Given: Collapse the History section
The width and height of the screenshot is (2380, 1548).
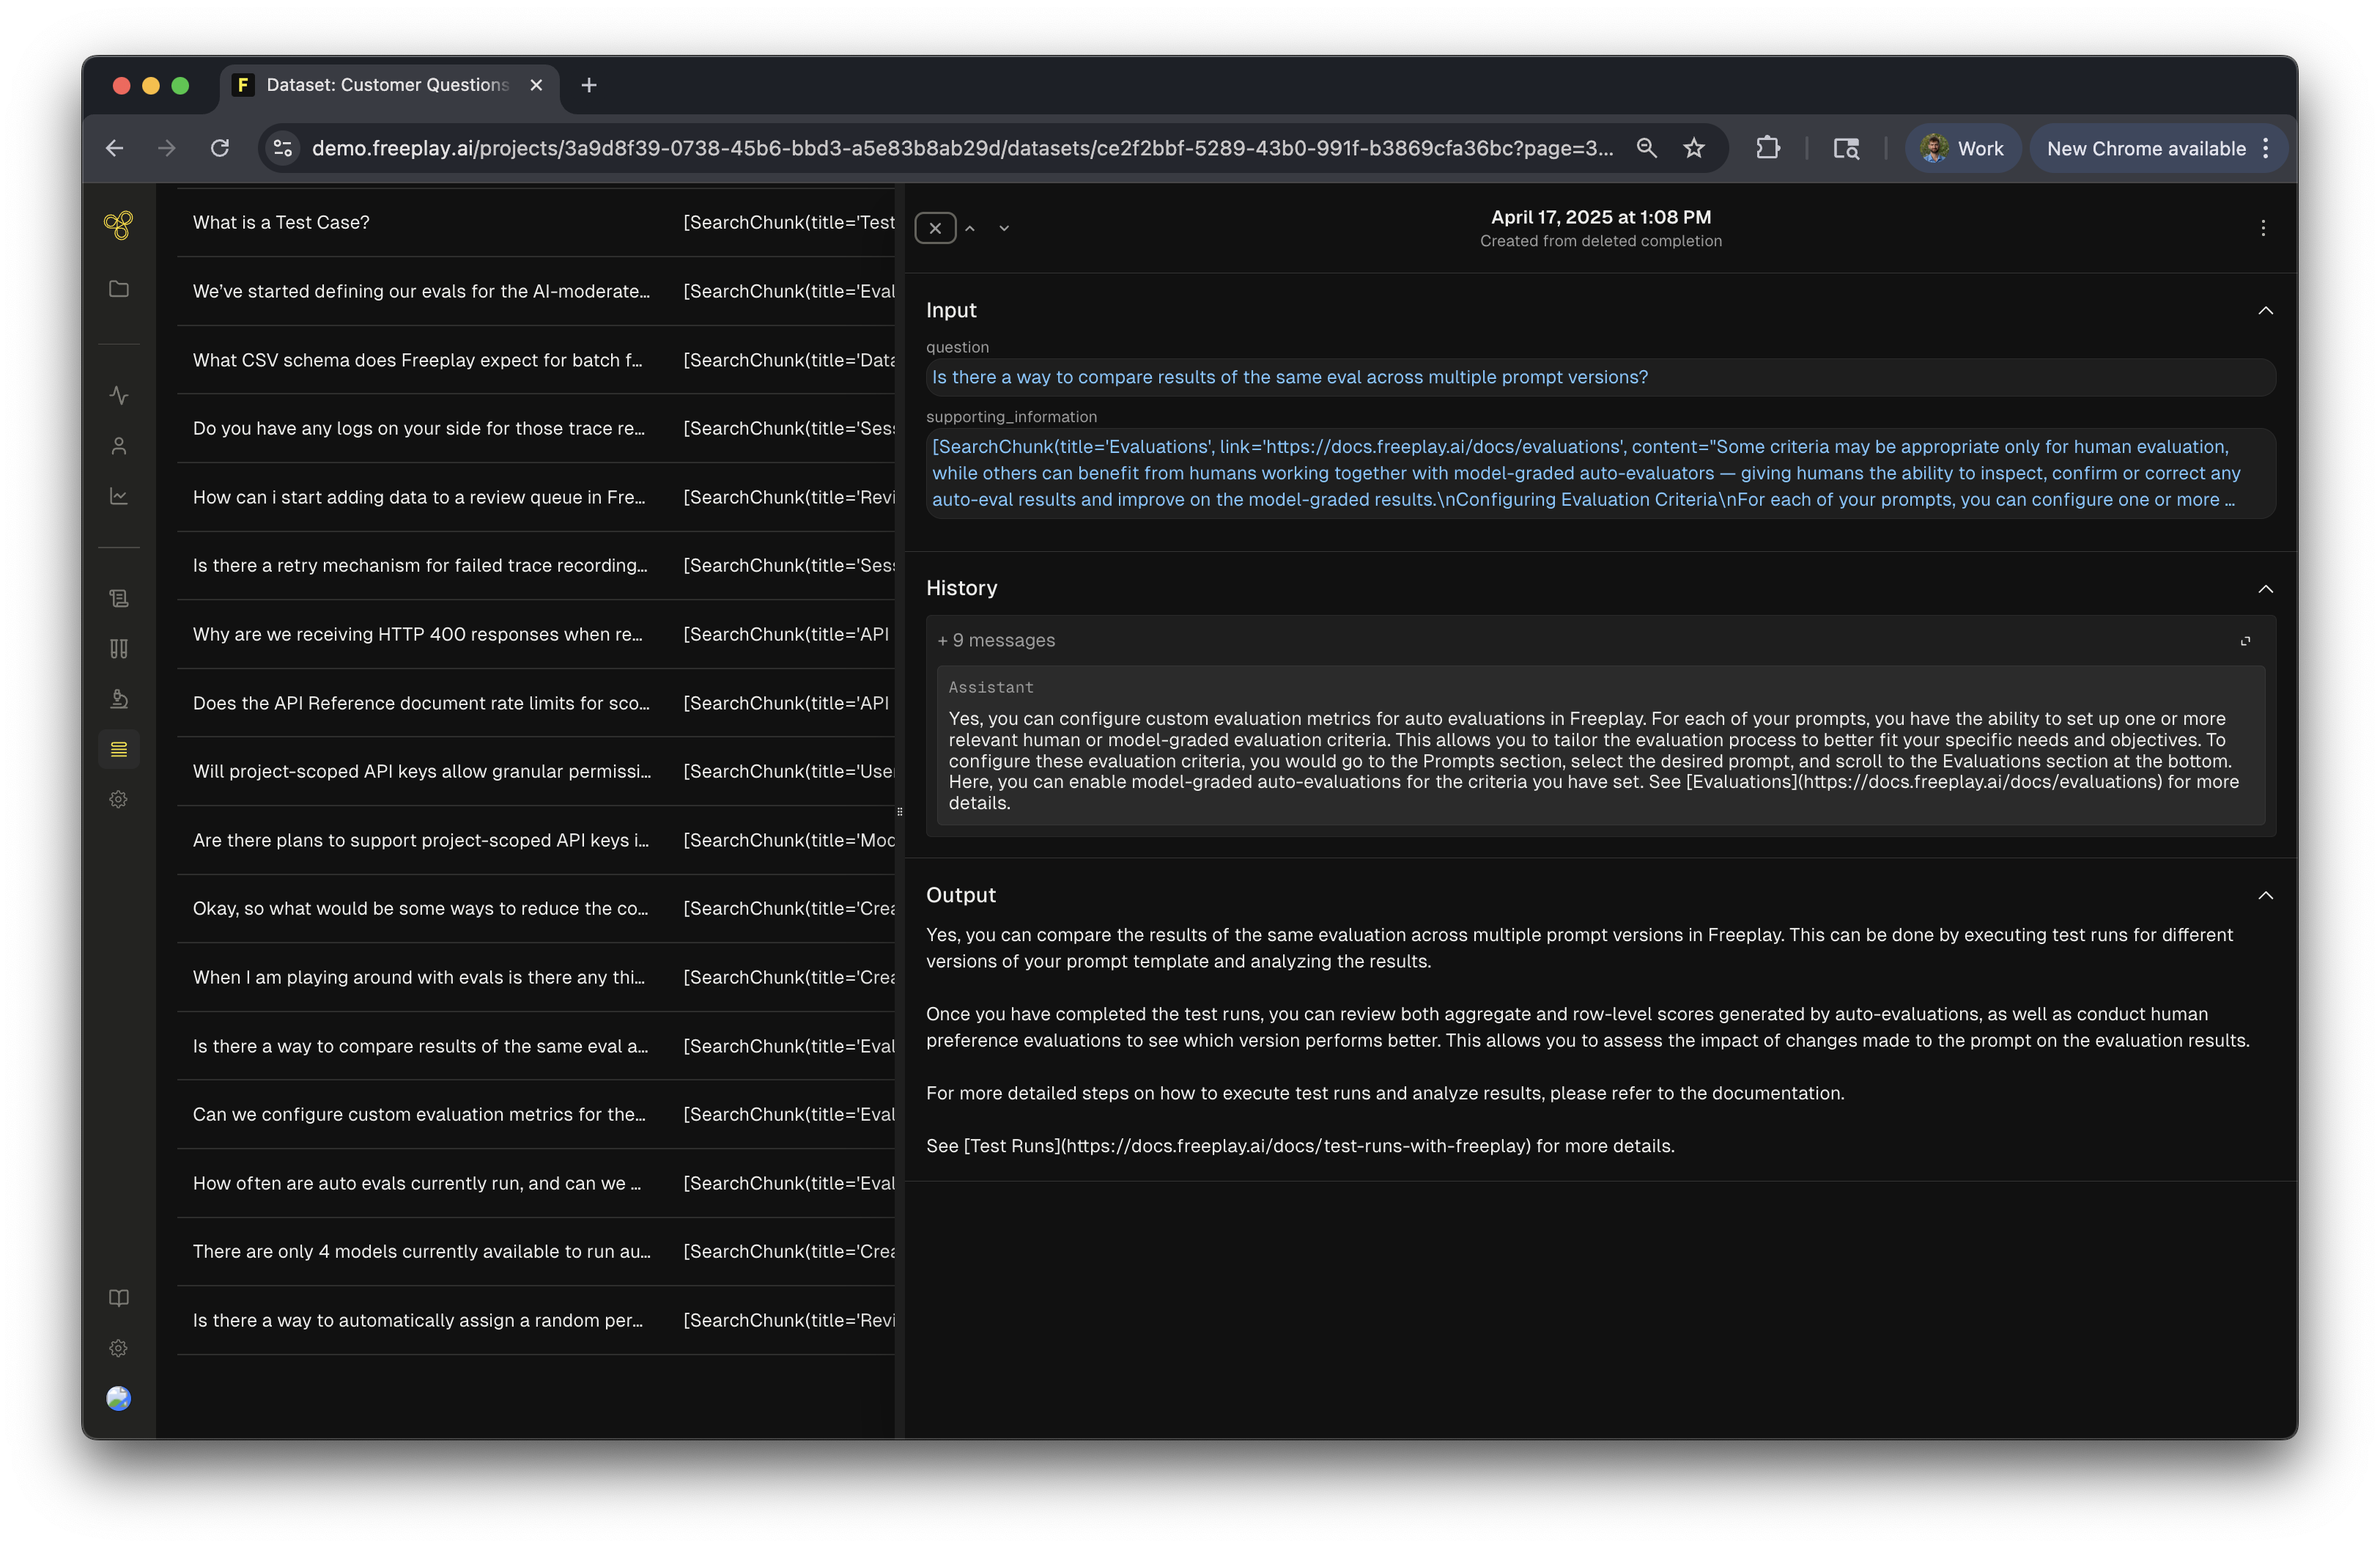Looking at the screenshot, I should pyautogui.click(x=2265, y=589).
